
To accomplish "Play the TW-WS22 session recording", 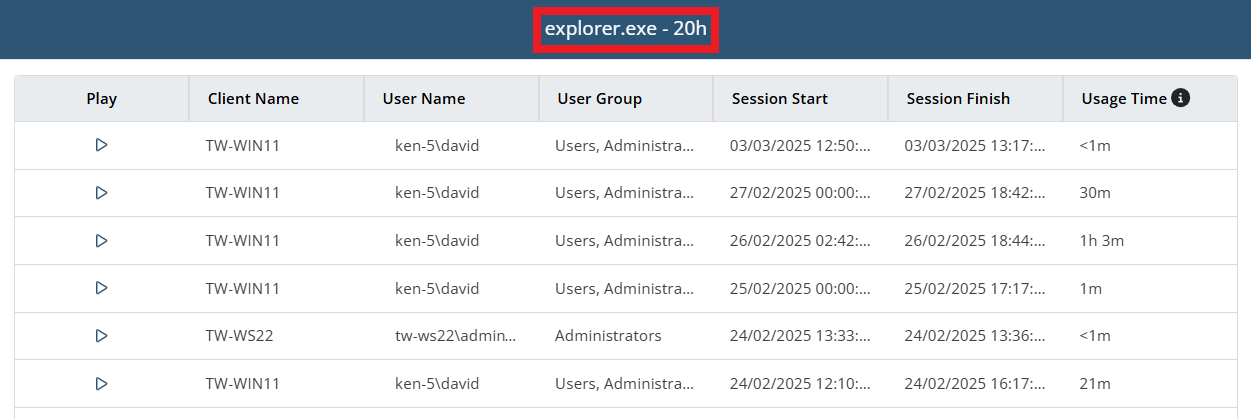I will [101, 336].
